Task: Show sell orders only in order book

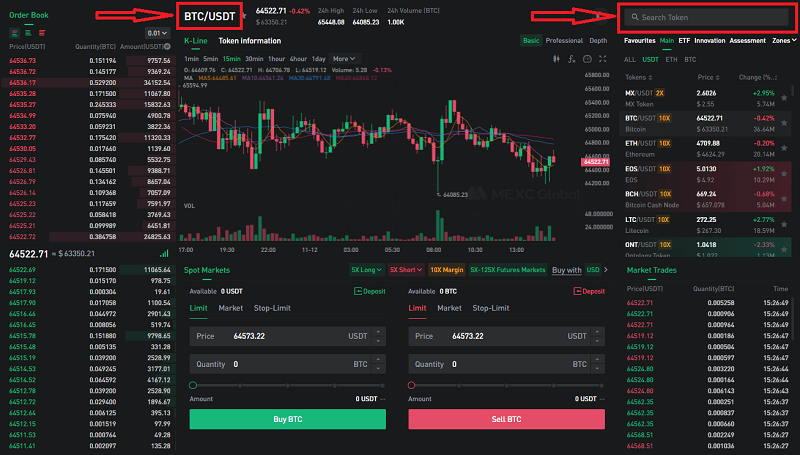Action: pos(42,33)
